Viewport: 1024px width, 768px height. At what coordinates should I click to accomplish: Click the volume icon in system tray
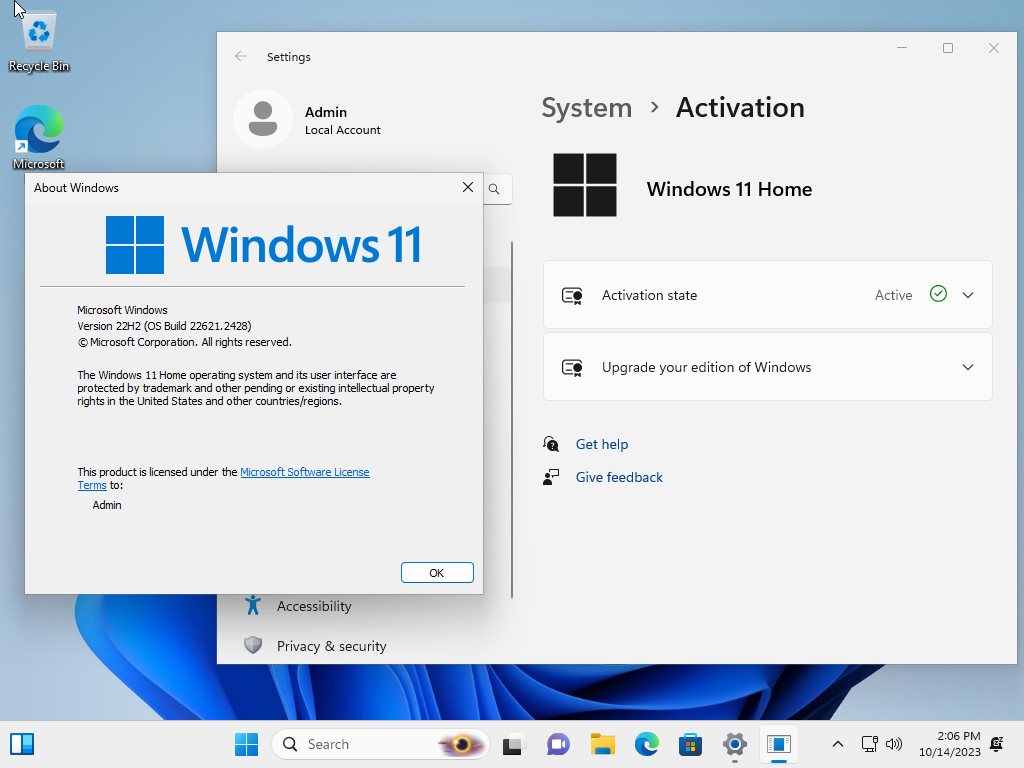(893, 743)
